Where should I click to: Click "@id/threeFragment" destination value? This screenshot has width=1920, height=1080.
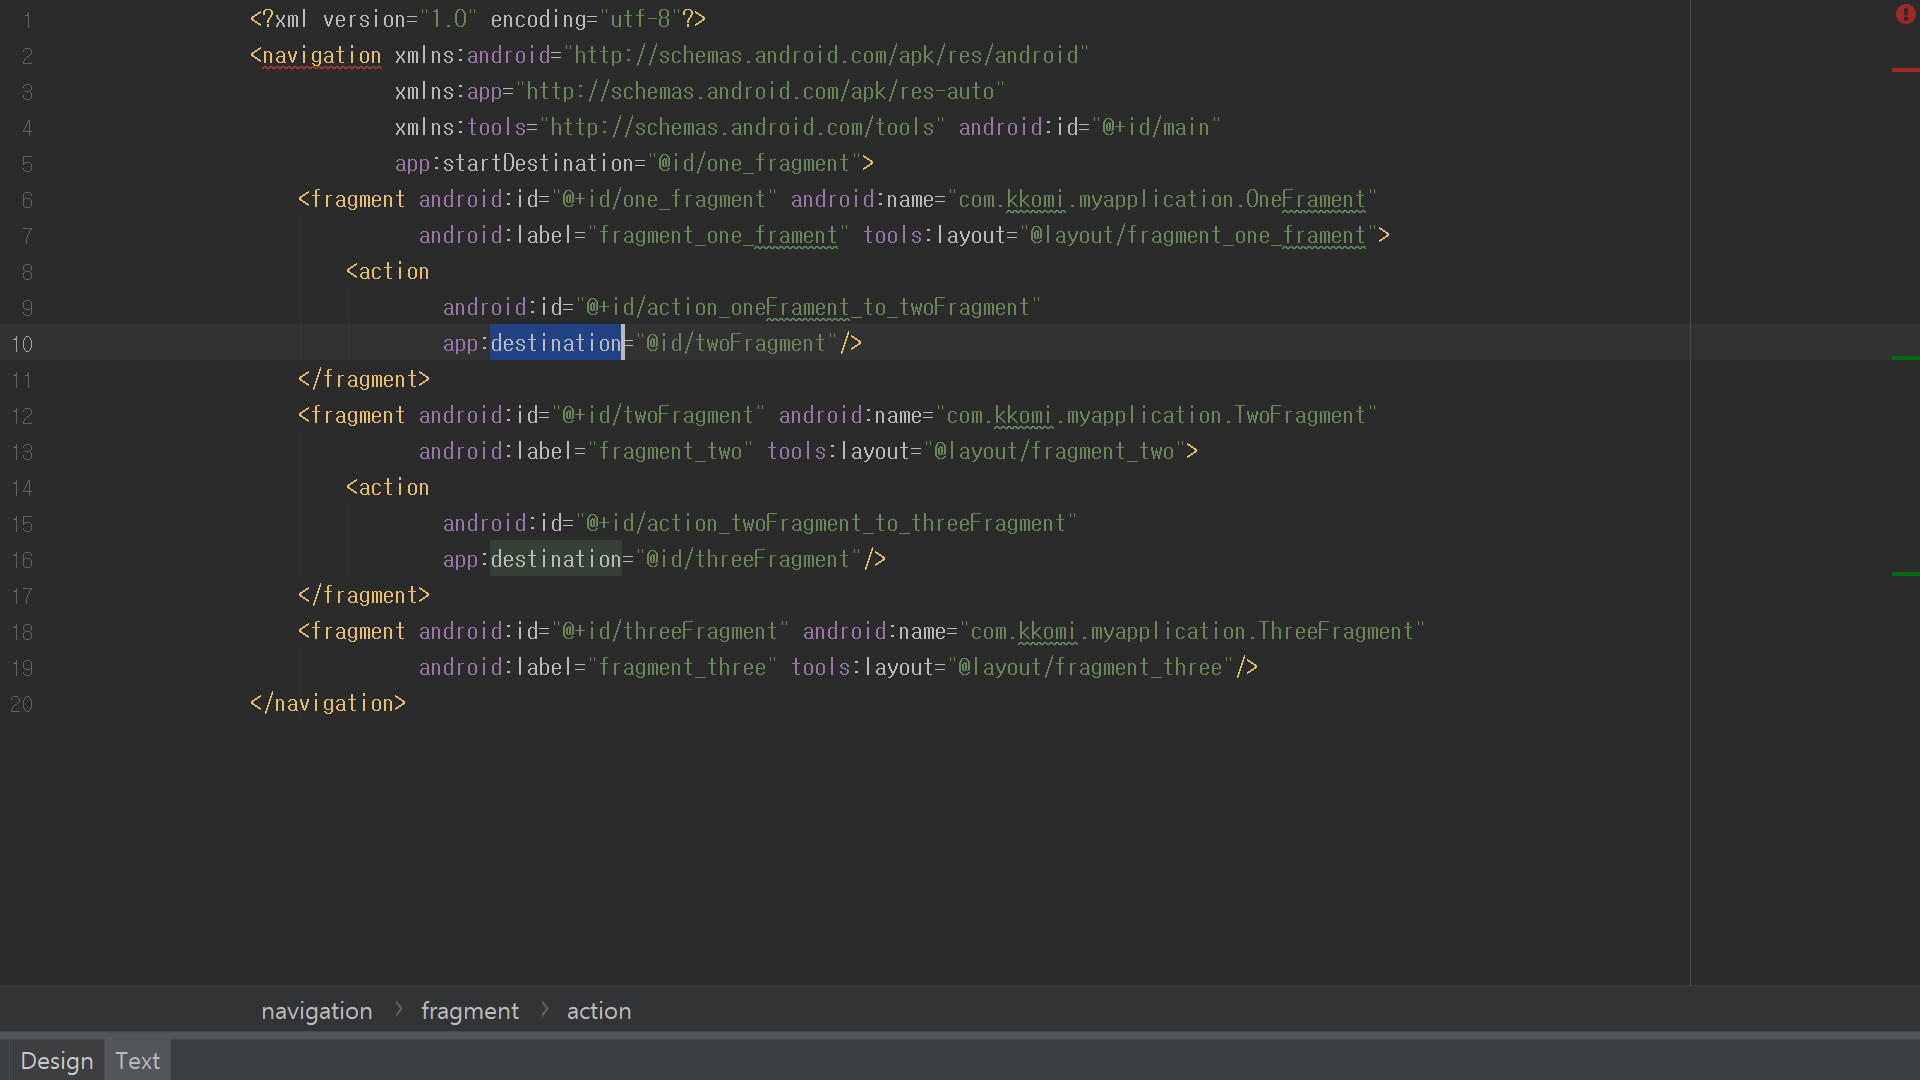point(748,559)
